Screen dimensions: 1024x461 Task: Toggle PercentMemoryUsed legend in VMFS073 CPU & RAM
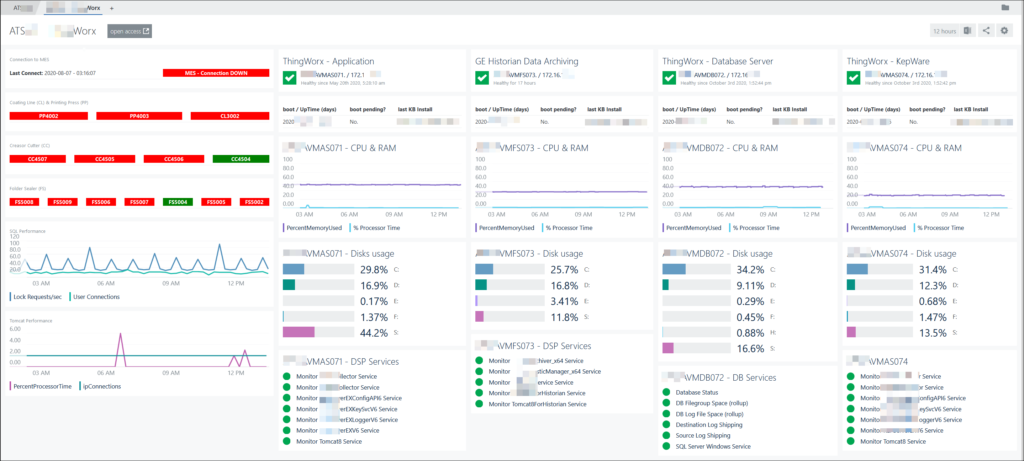504,228
